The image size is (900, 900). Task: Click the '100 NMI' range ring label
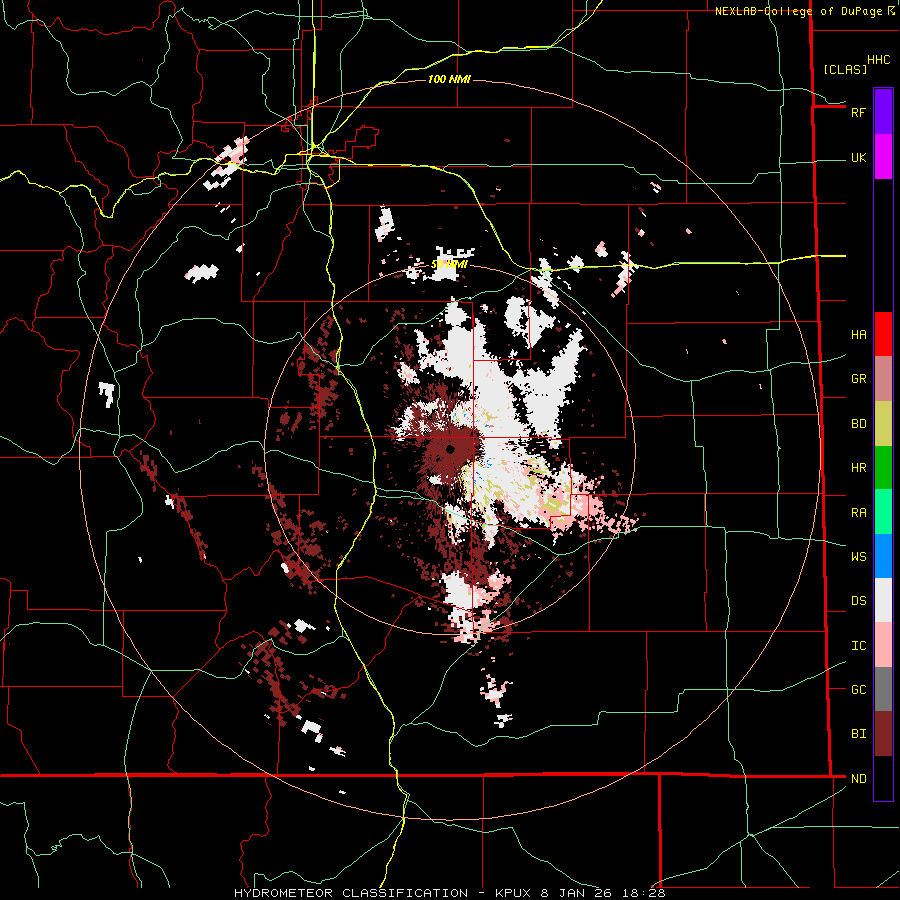[449, 79]
